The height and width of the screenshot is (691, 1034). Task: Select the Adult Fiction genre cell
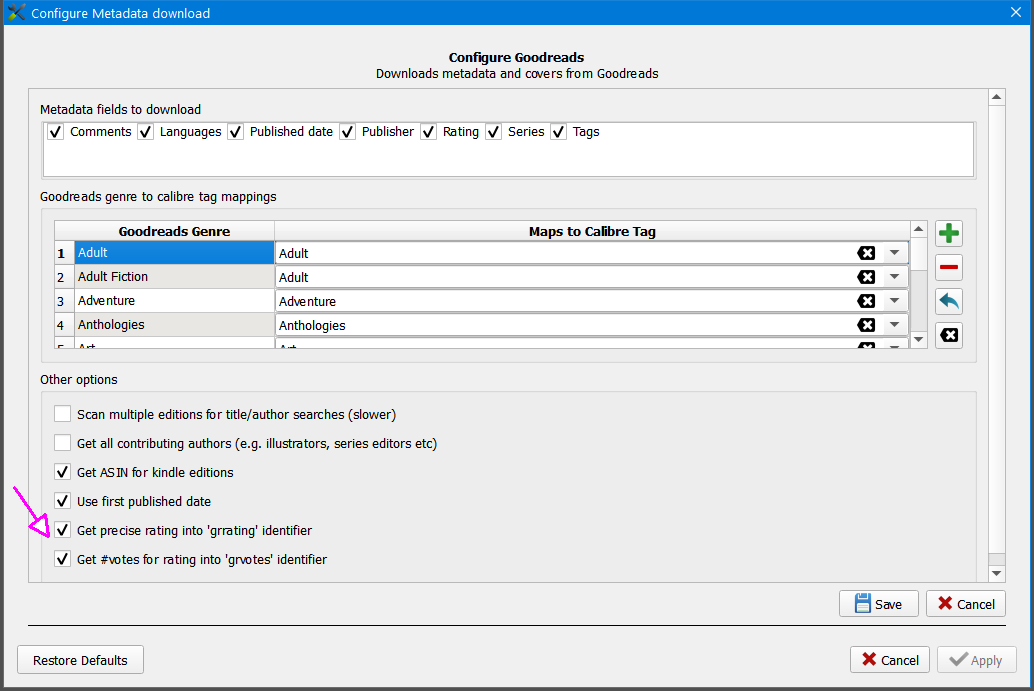[x=174, y=277]
